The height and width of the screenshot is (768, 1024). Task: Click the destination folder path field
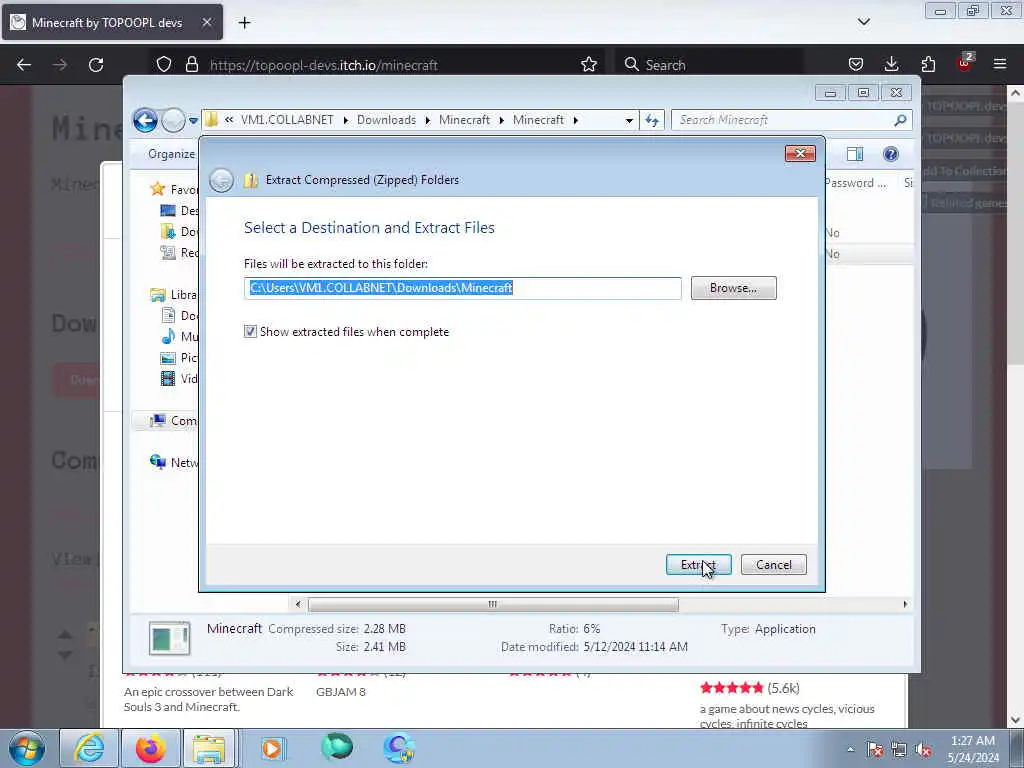pos(462,288)
